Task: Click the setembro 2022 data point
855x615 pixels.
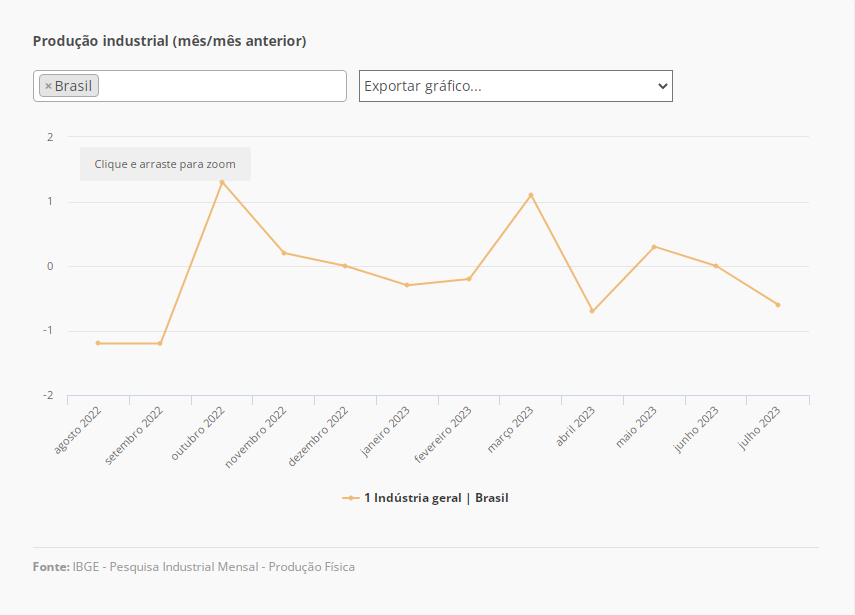Action: [x=160, y=343]
